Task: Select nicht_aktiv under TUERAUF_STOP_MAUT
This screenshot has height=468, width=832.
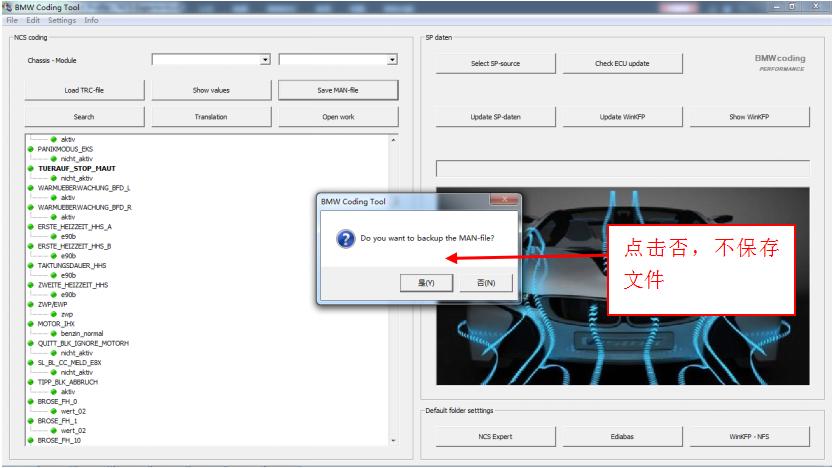Action: click(x=76, y=178)
